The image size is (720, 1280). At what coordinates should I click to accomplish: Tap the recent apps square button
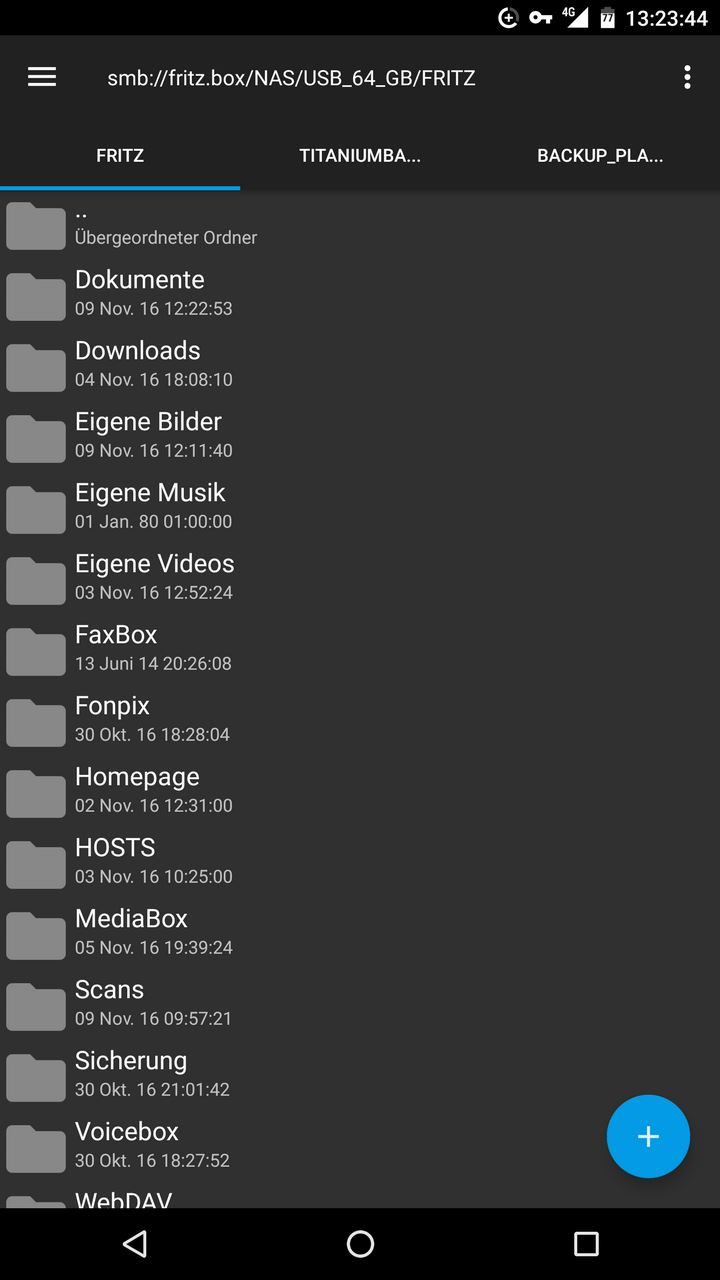point(586,1243)
